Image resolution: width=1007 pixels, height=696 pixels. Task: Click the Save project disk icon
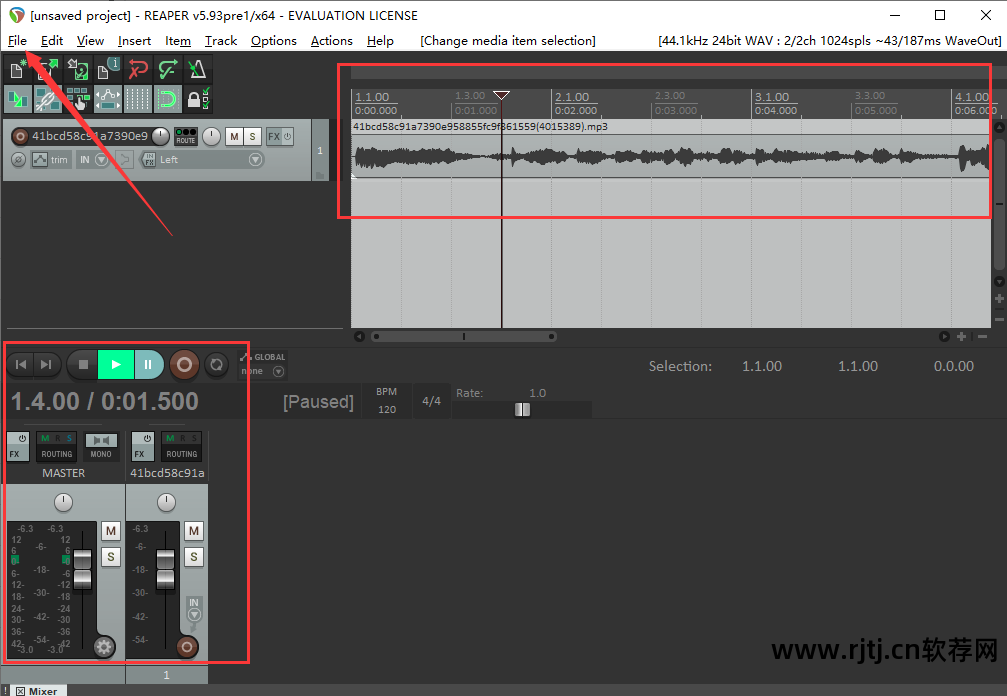78,69
